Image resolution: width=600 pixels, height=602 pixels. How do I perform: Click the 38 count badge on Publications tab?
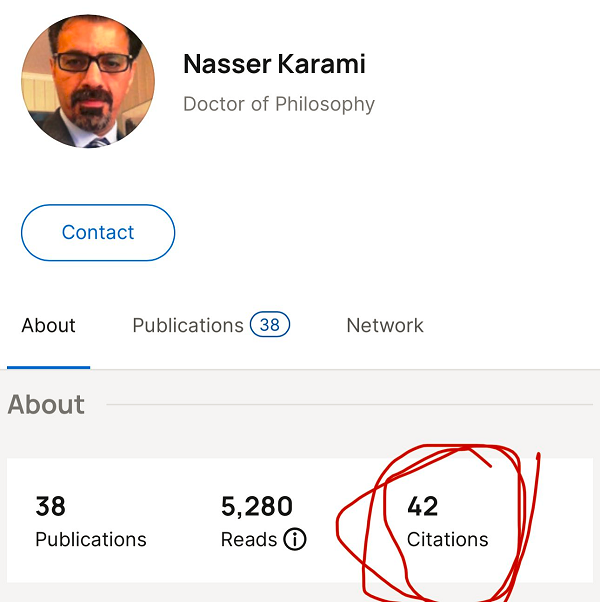pyautogui.click(x=270, y=325)
